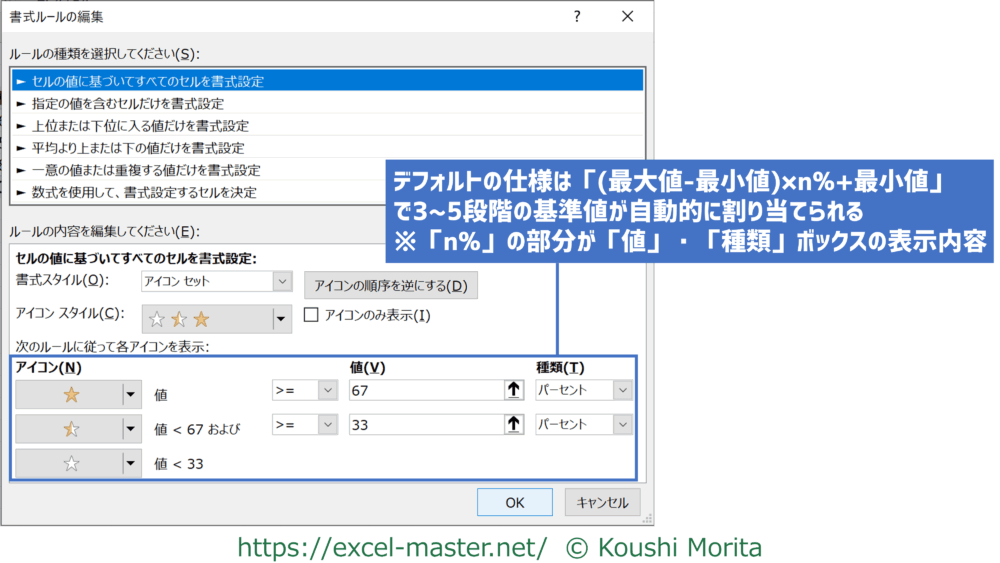Click the OK button
Image resolution: width=1000 pixels, height=563 pixels.
(514, 502)
